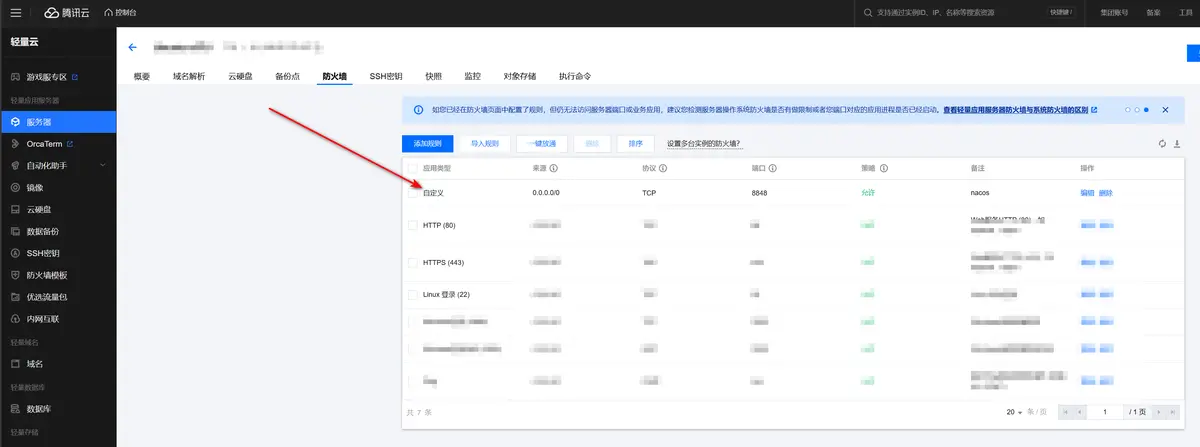
Task: Open 内网互联 in the sidebar
Action: click(58, 319)
